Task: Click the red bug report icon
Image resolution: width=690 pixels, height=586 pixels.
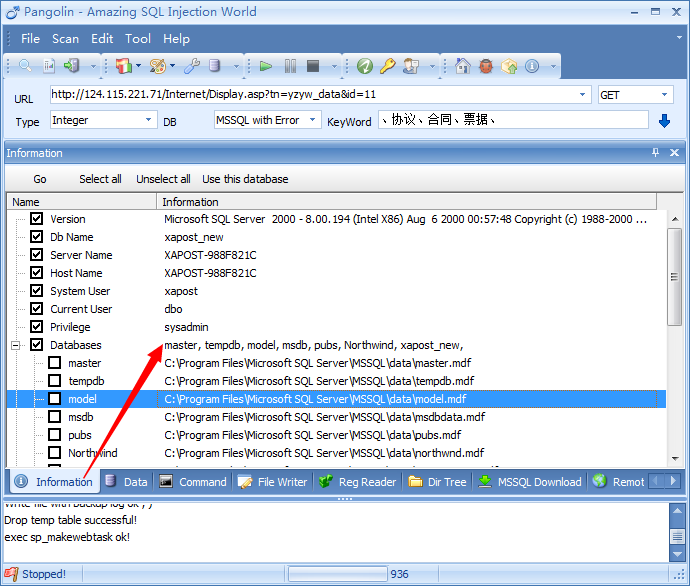Action: 486,66
